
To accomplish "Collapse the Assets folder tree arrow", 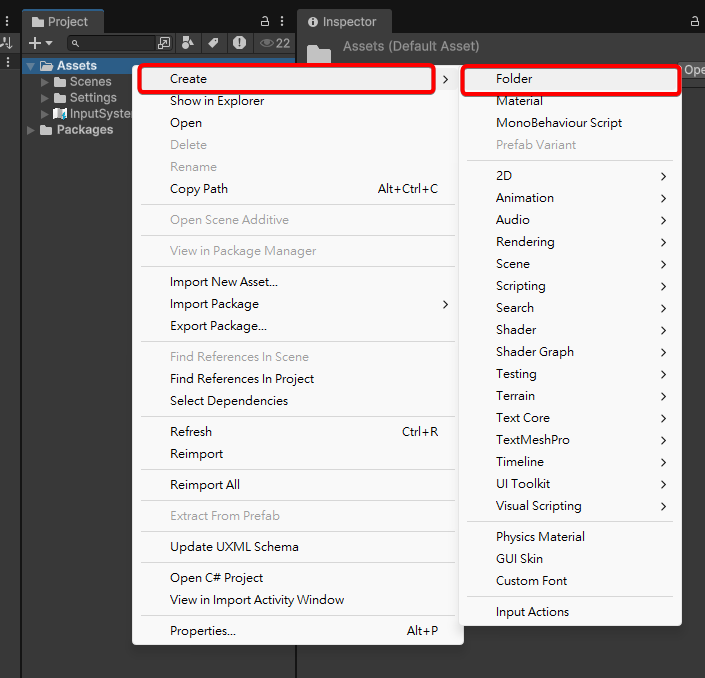I will click(x=31, y=66).
